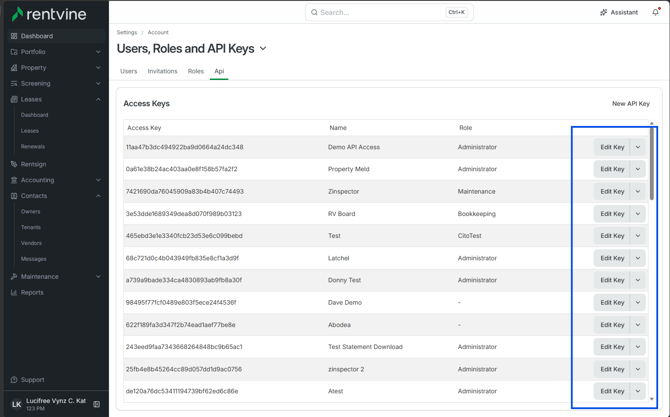The height and width of the screenshot is (417, 670).
Task: Switch to the Users tab
Action: [129, 71]
